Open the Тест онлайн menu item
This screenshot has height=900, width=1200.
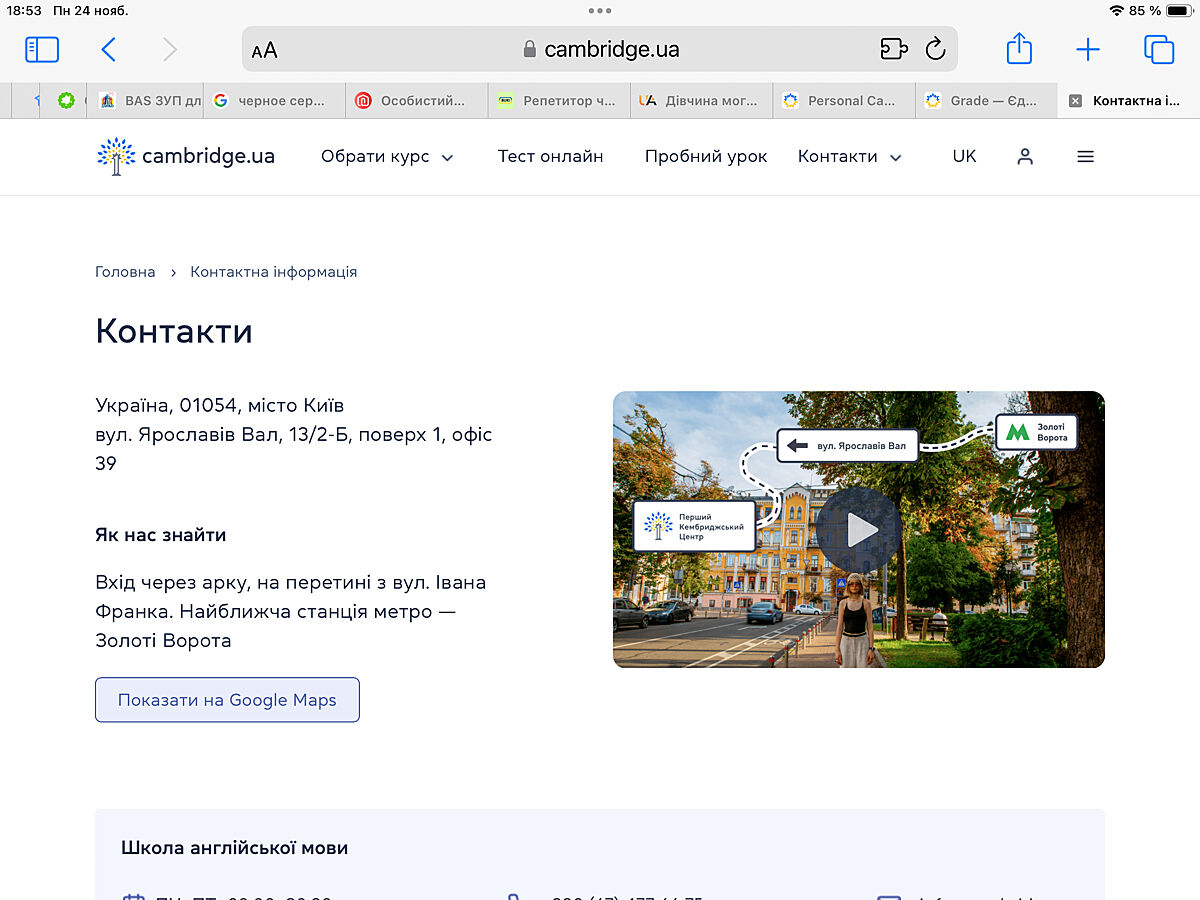coord(550,157)
